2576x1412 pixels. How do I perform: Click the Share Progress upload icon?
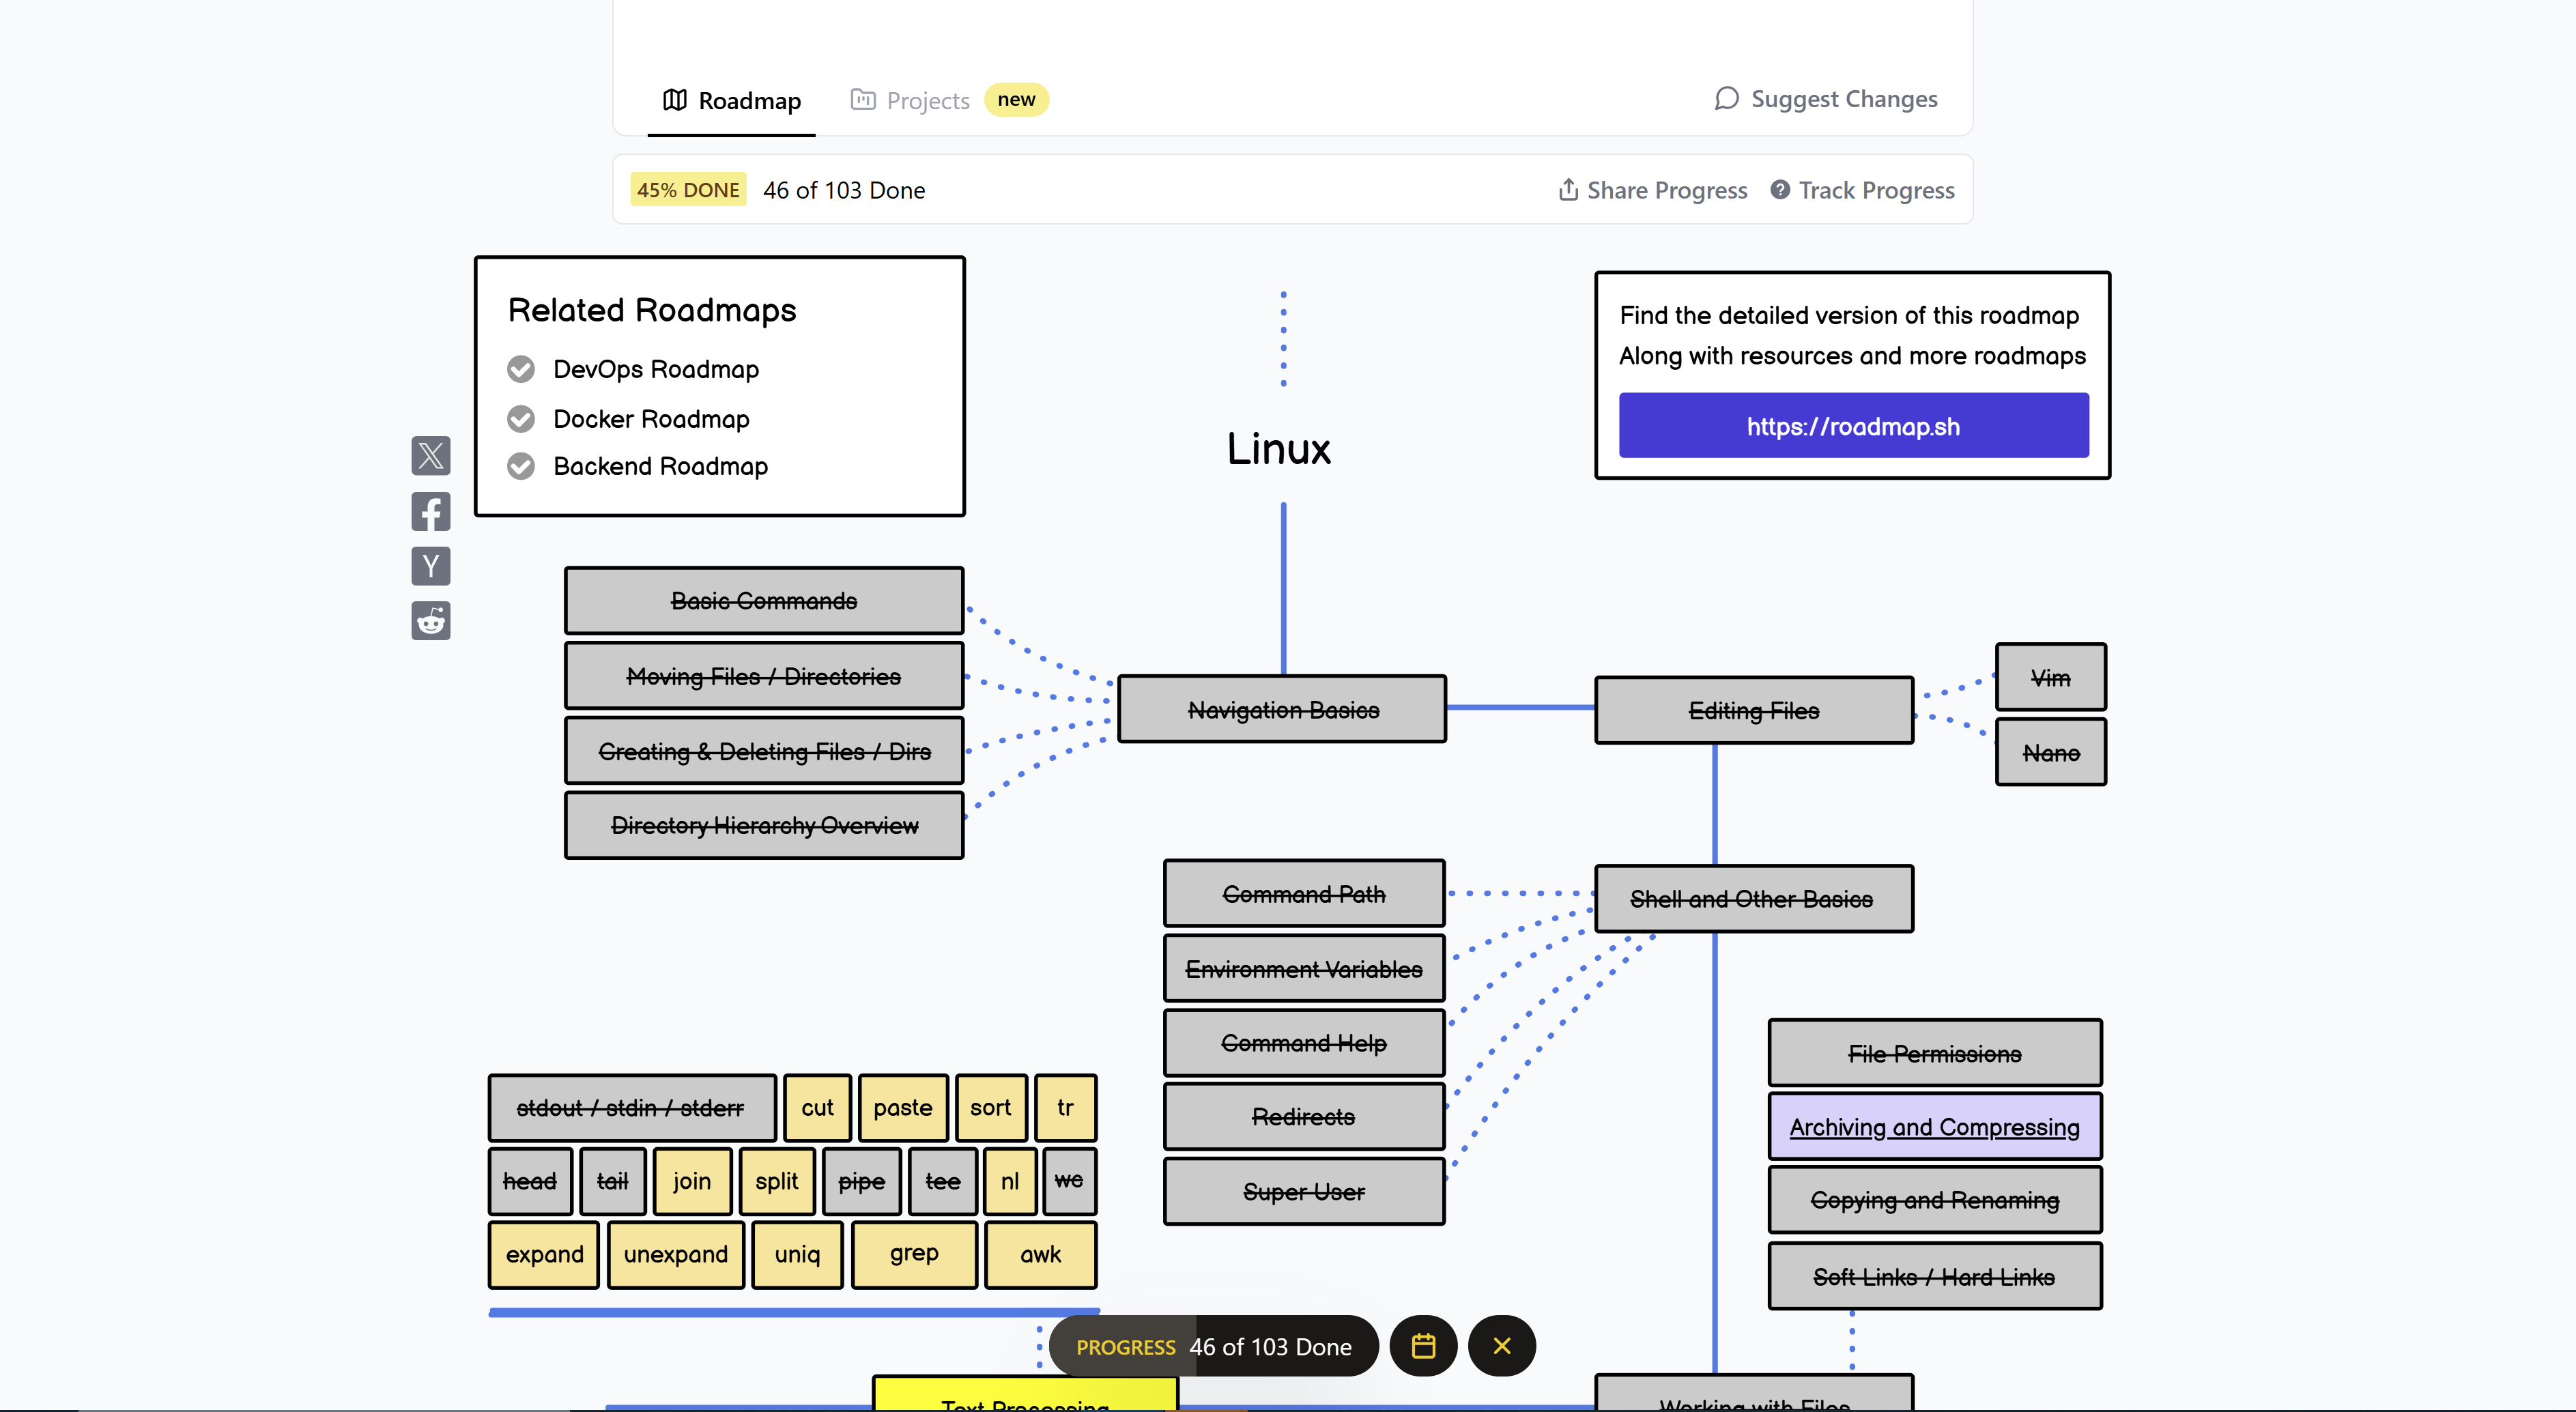[x=1568, y=189]
